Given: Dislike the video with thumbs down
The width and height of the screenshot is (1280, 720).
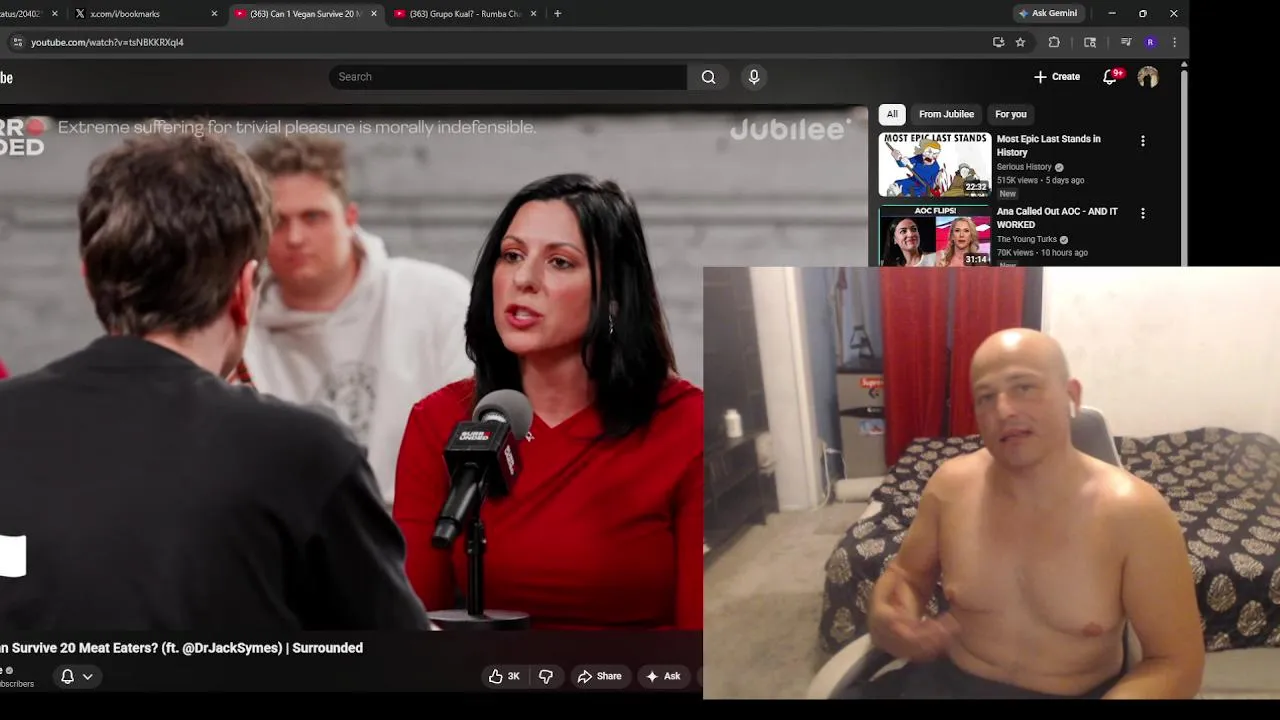Looking at the screenshot, I should (546, 676).
